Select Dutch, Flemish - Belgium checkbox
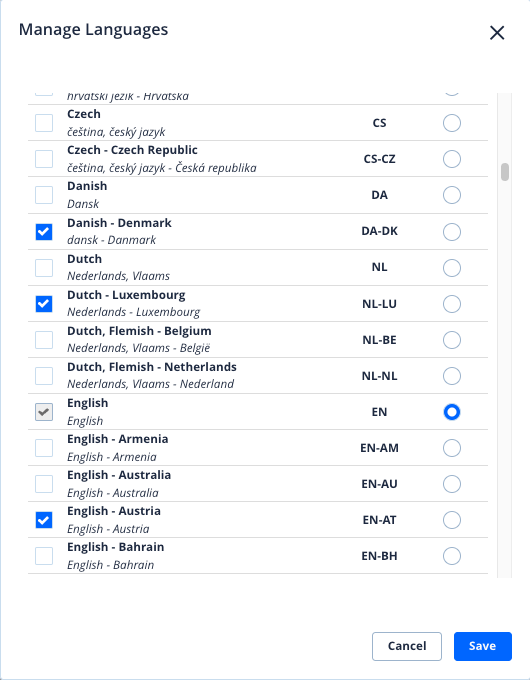The width and height of the screenshot is (530, 680). point(44,340)
